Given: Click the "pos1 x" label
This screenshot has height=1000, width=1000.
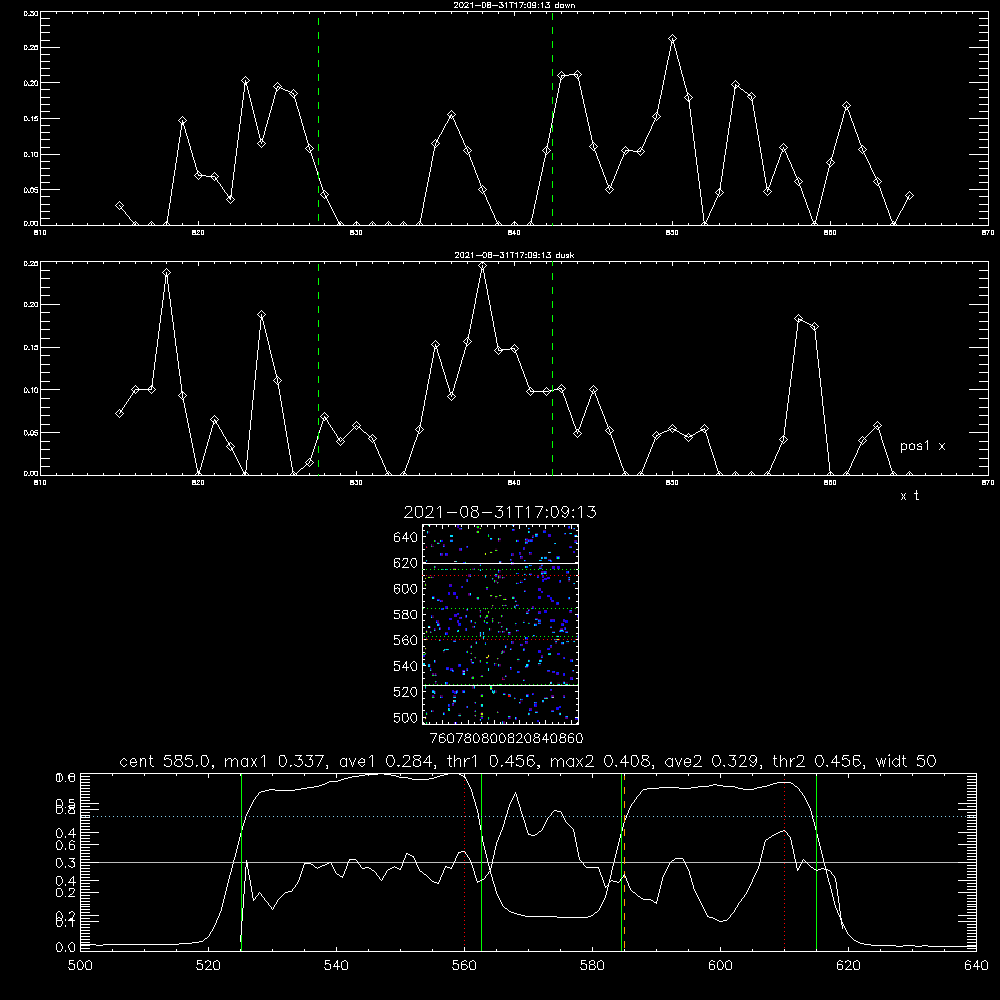Looking at the screenshot, I should tap(922, 446).
